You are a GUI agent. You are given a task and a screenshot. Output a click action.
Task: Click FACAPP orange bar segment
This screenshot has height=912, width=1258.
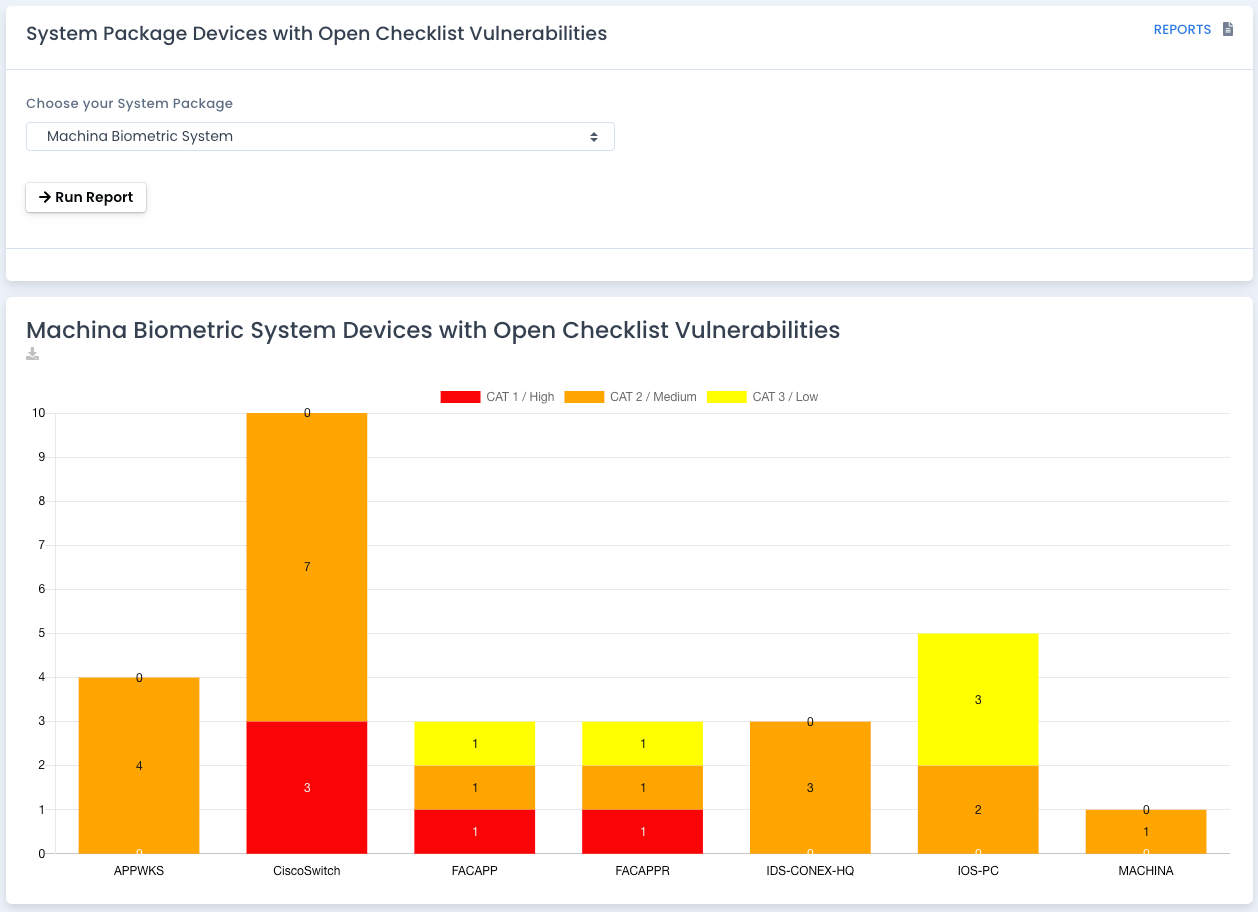[x=475, y=787]
